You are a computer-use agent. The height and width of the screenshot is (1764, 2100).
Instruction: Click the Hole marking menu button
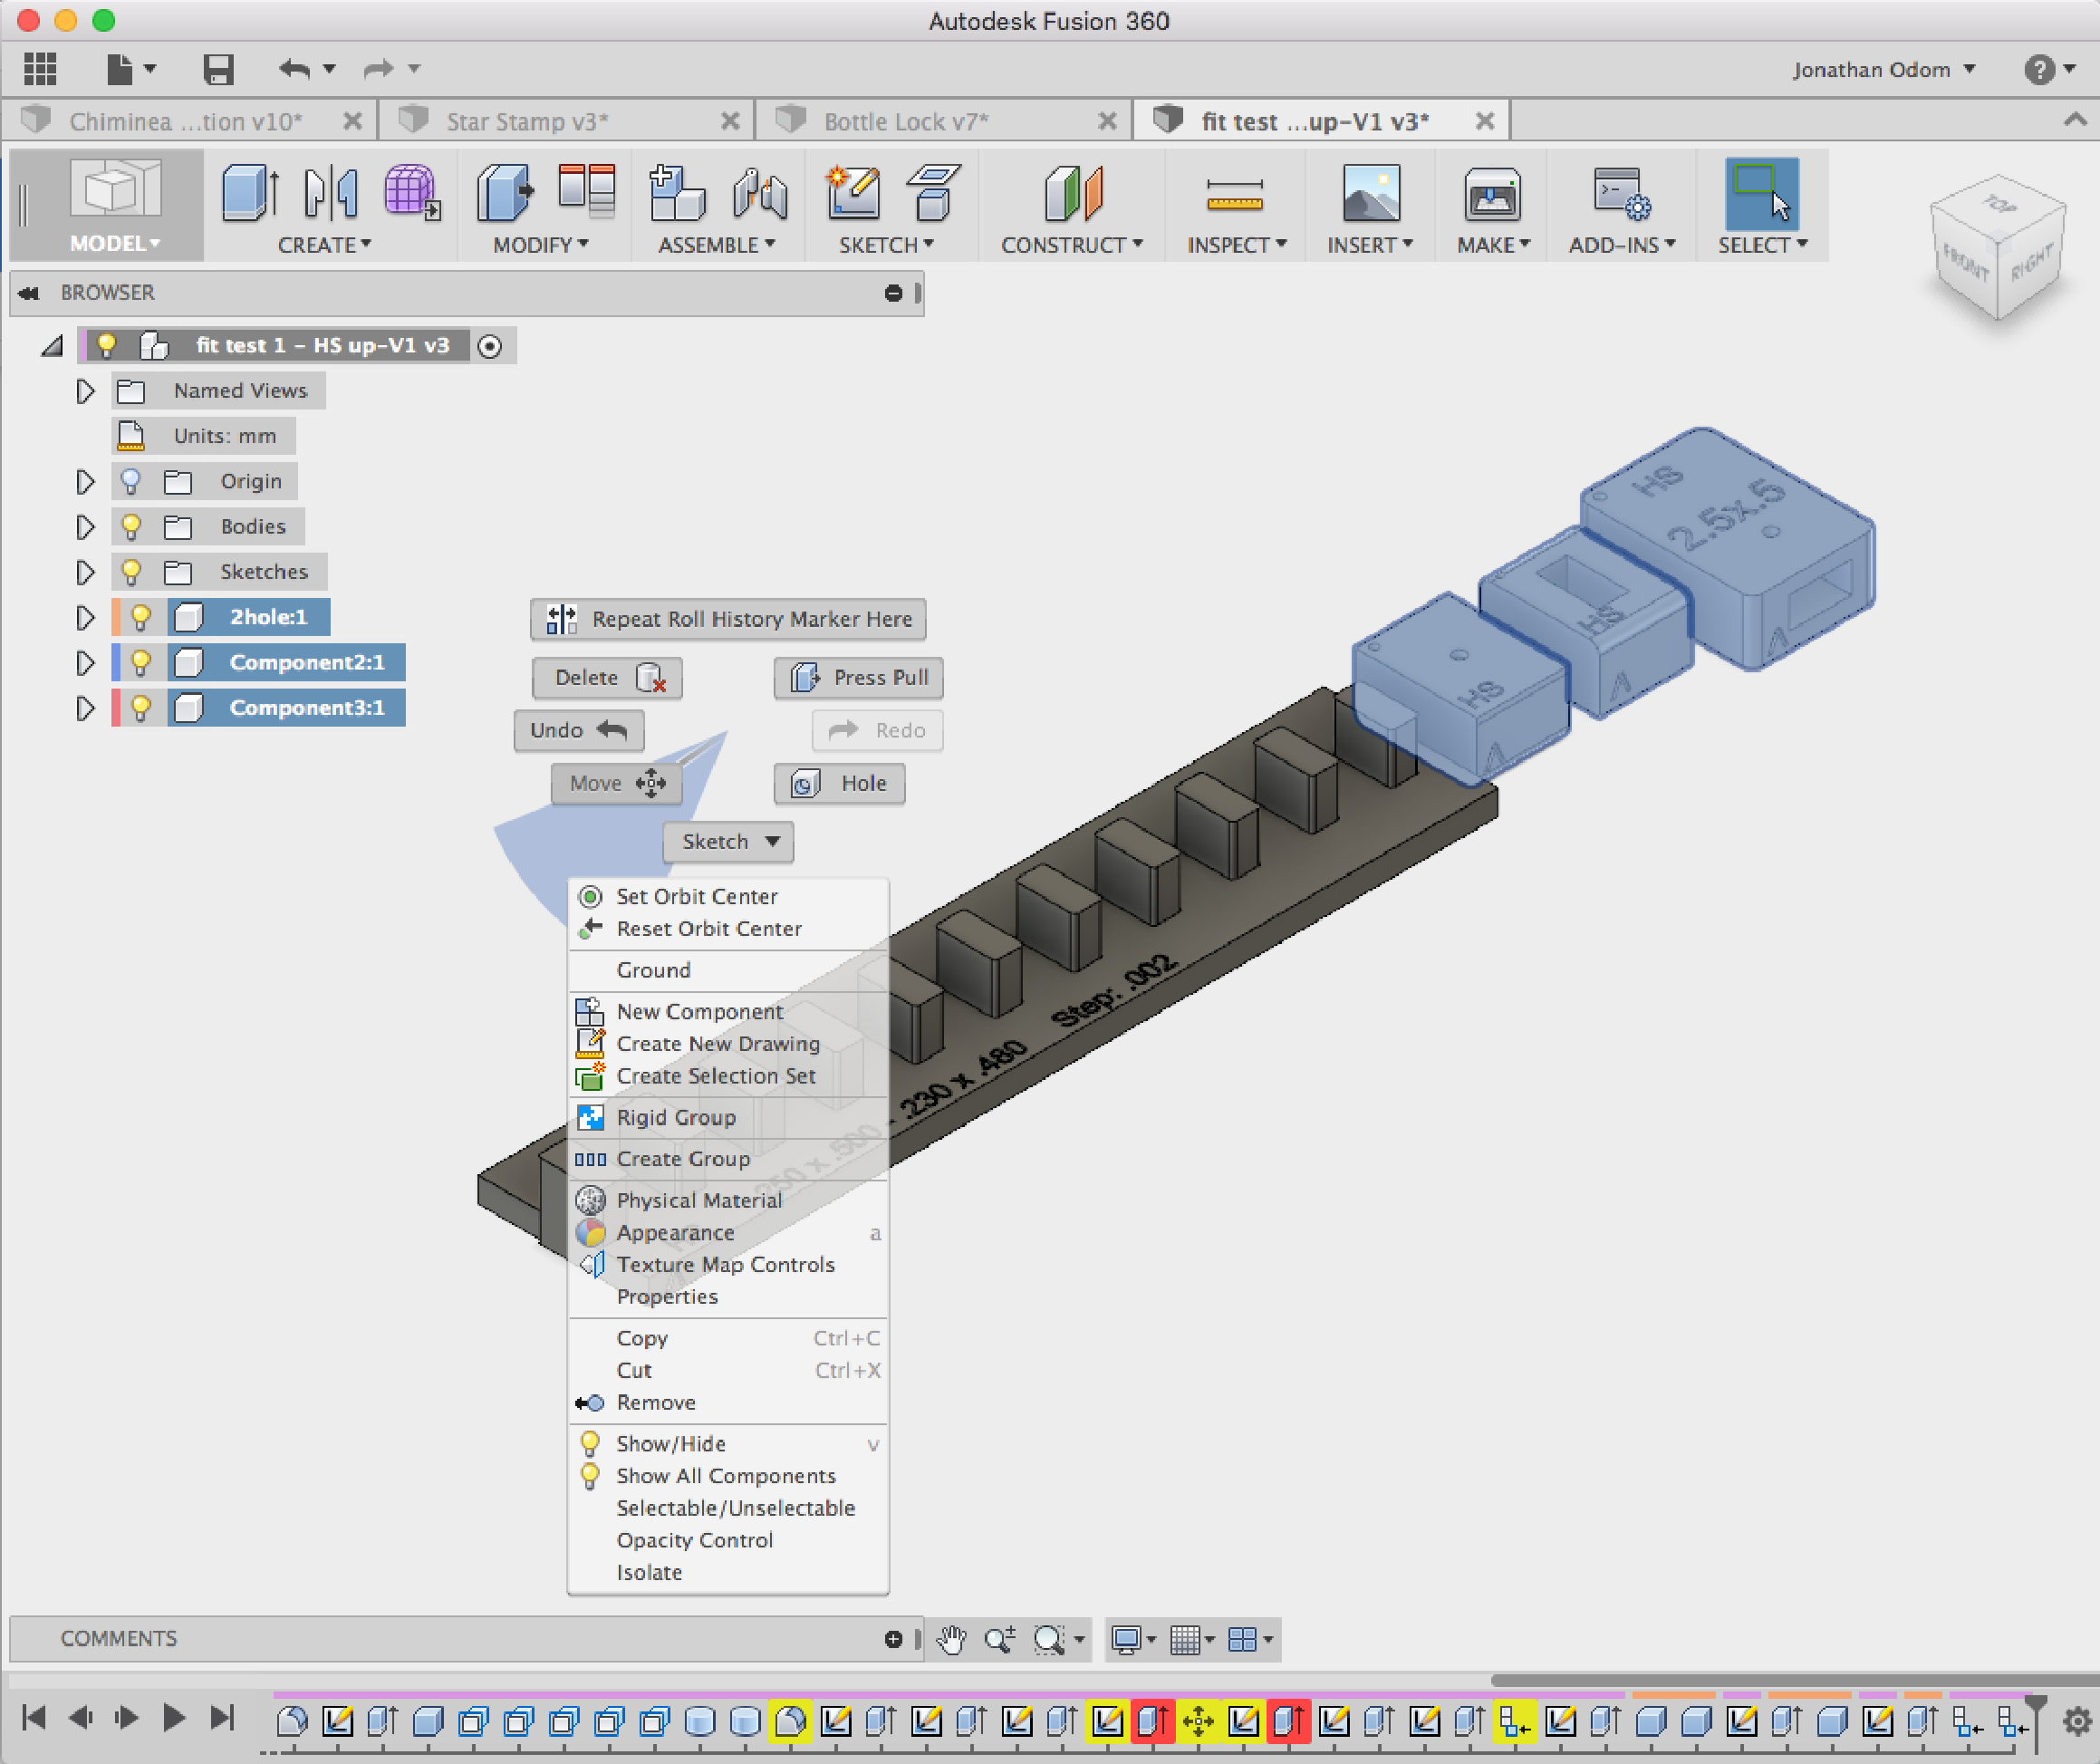(840, 784)
